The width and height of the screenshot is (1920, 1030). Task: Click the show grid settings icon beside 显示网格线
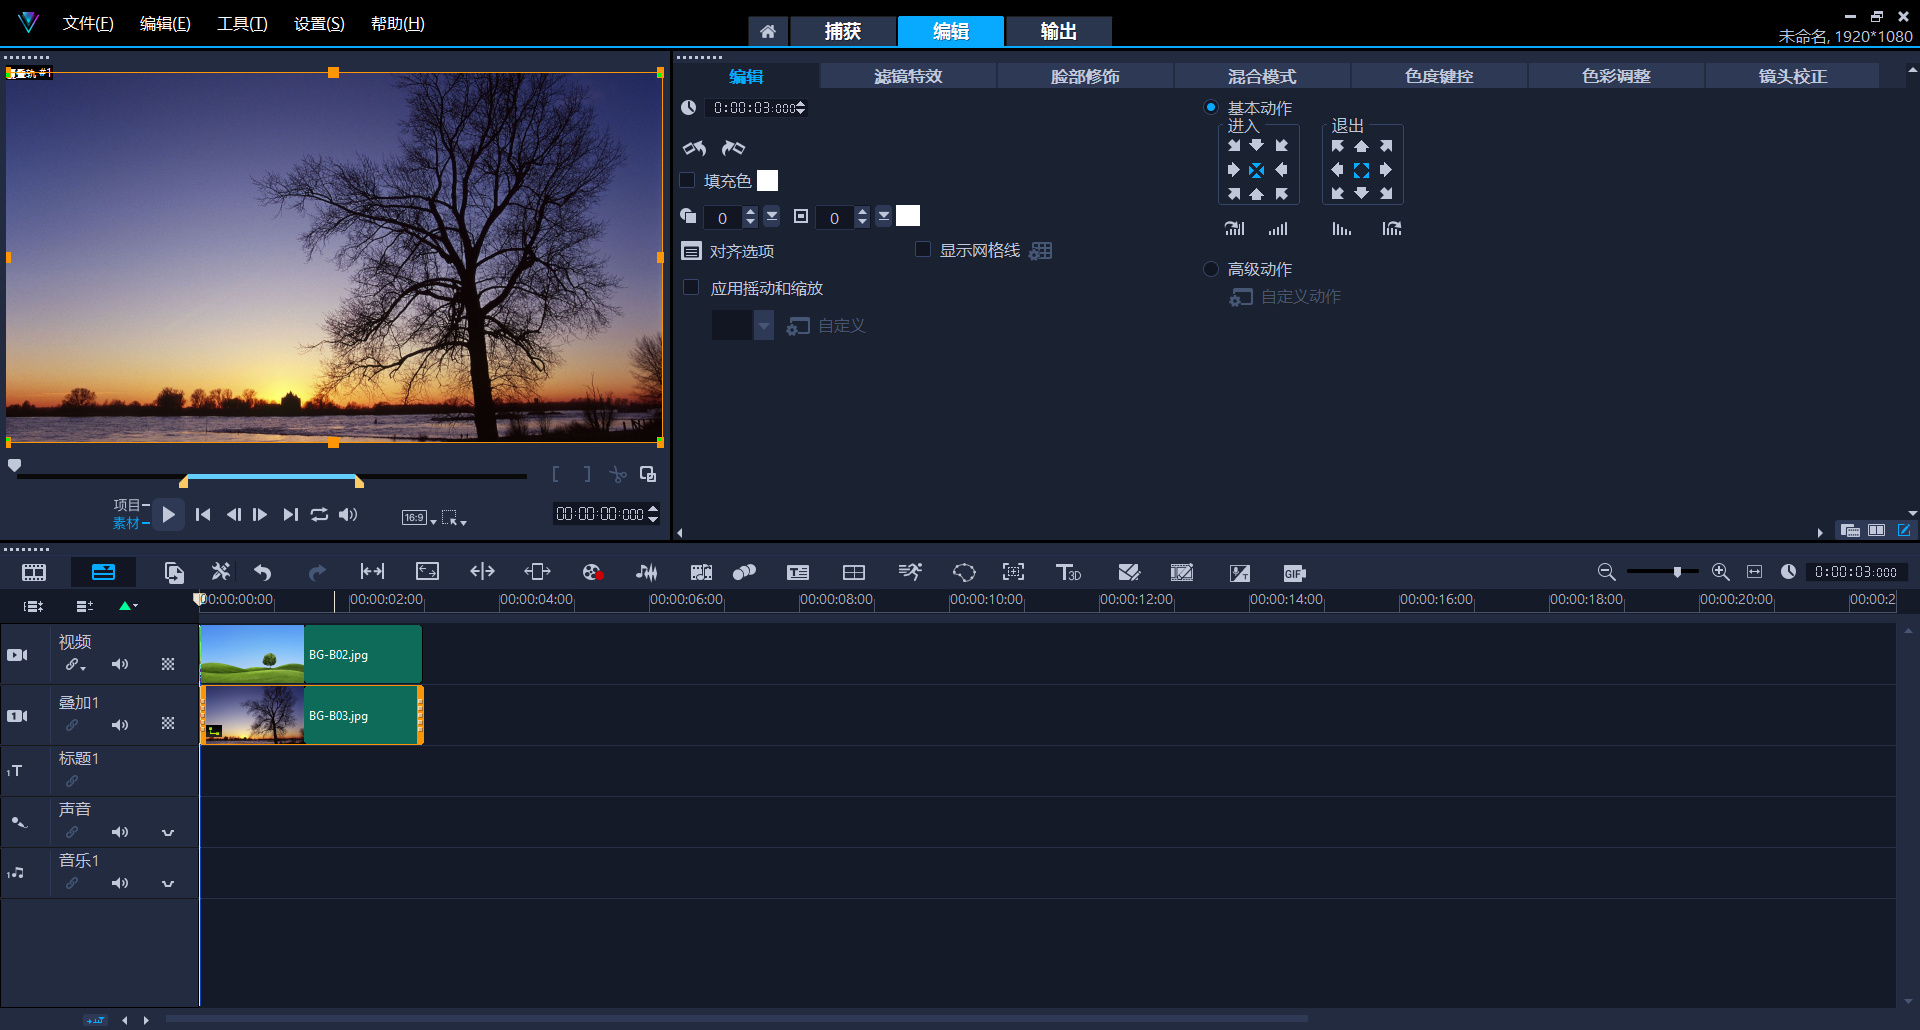[1041, 251]
